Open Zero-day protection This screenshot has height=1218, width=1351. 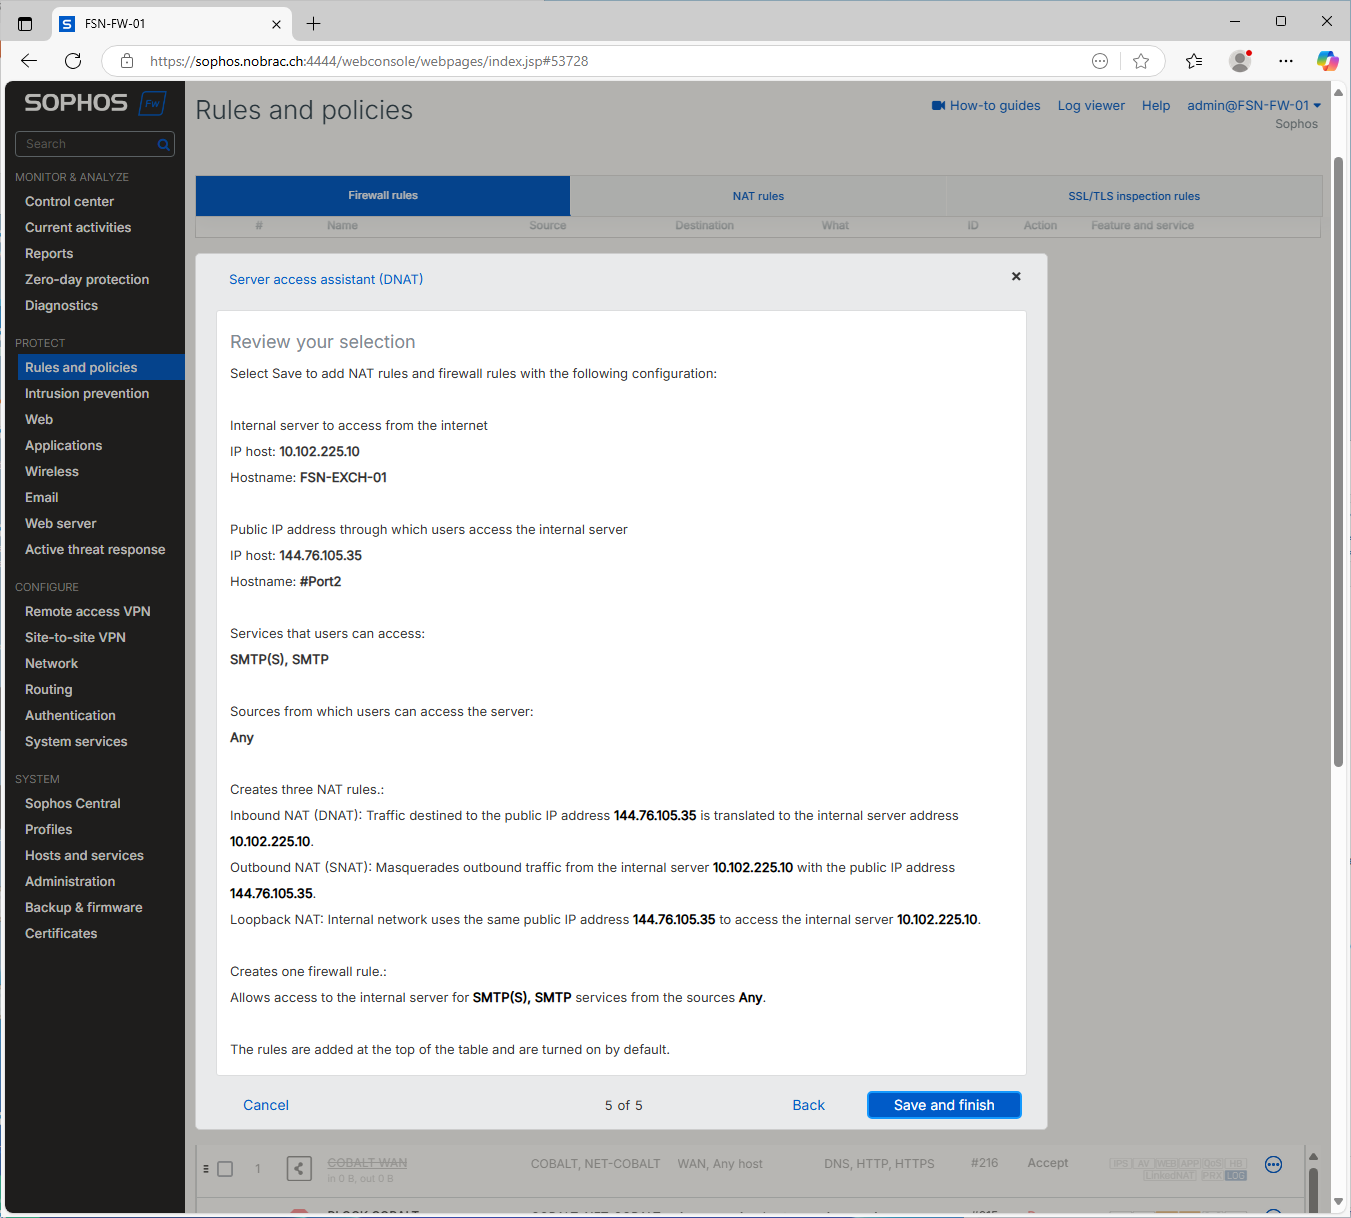[x=87, y=279]
